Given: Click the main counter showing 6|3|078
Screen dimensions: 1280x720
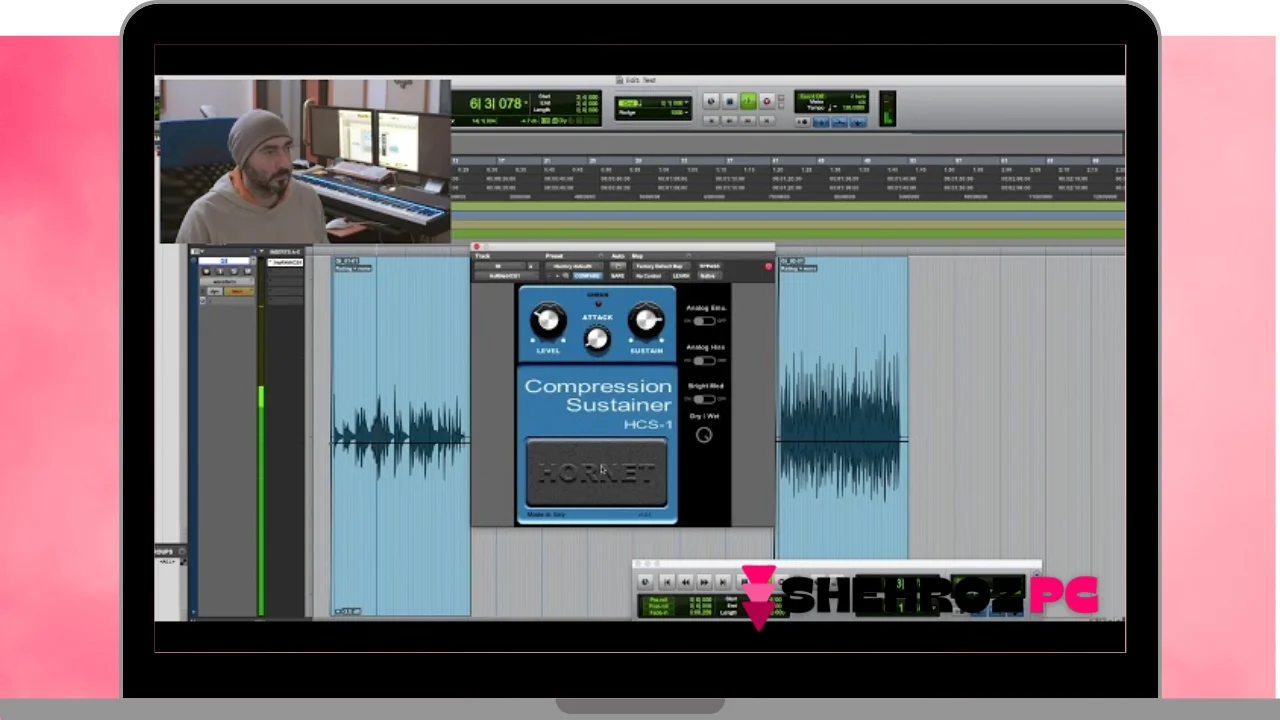Looking at the screenshot, I should 495,103.
